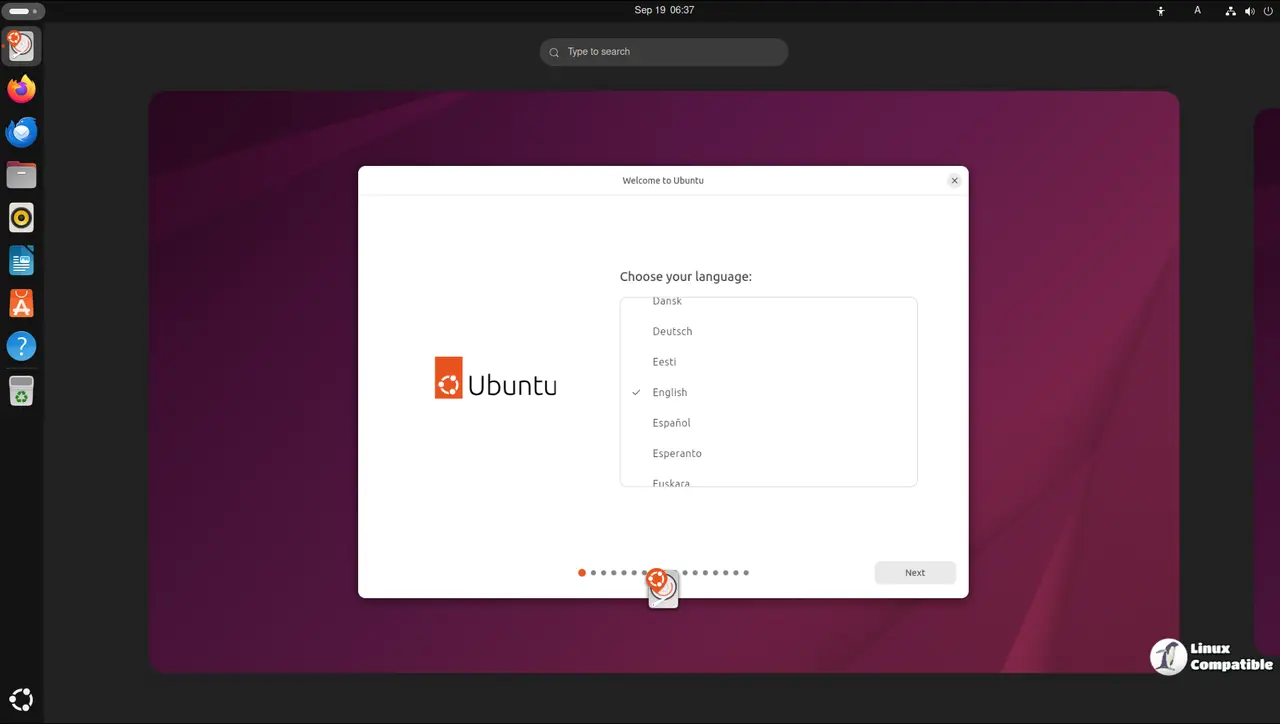Open Firefox from the dock

(x=21, y=89)
